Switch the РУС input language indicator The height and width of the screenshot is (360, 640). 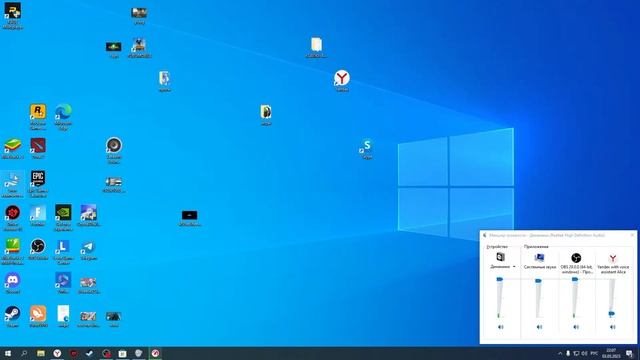(594, 353)
